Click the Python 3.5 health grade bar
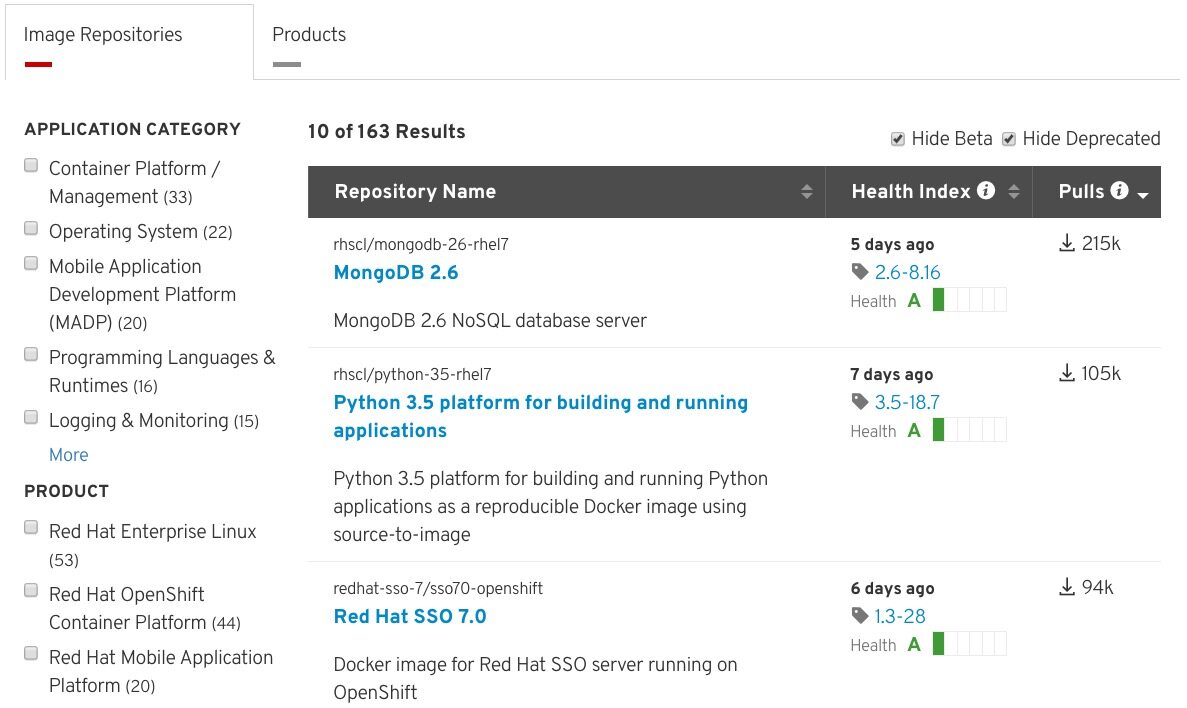 click(970, 430)
